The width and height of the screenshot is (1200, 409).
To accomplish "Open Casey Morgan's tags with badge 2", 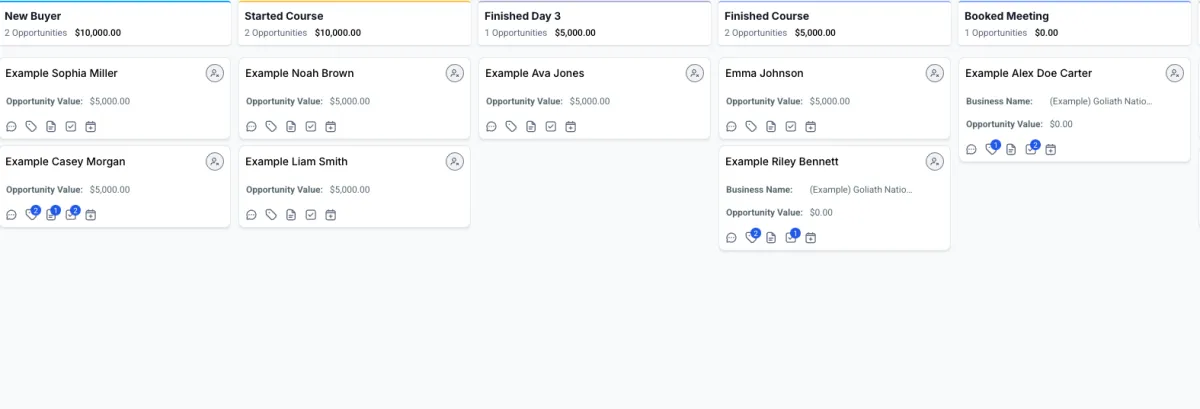I will tap(31, 215).
